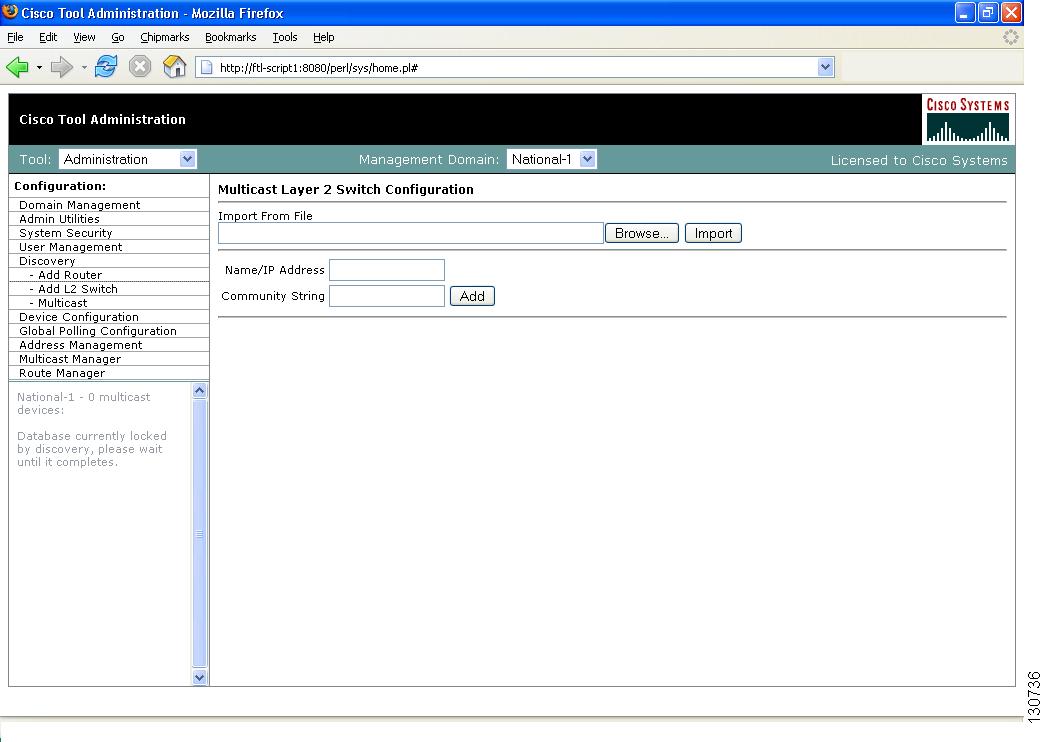Open Domain Management in the Configuration list
This screenshot has width=1044, height=742.
(79, 205)
